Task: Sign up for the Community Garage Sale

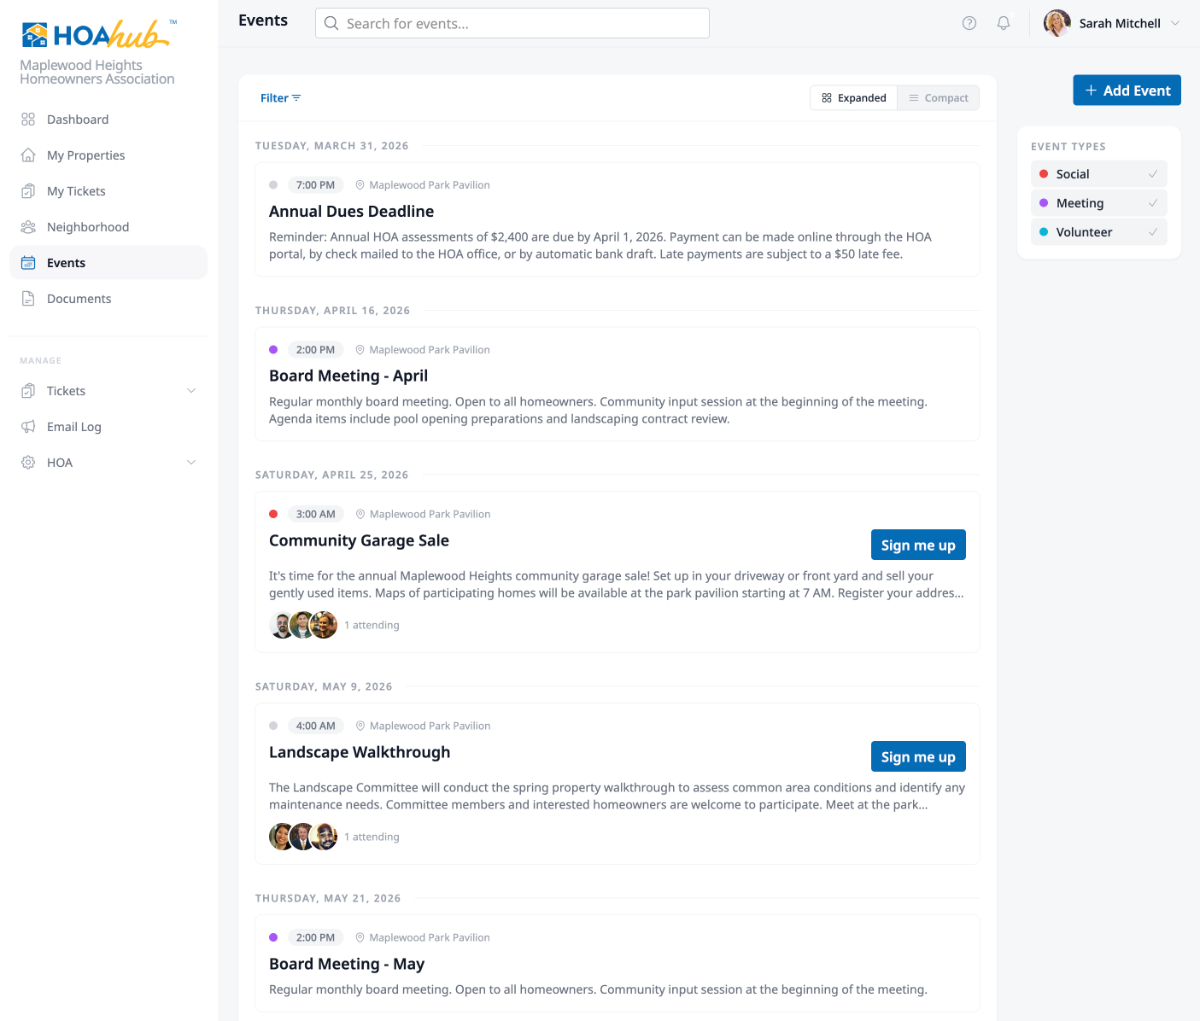Action: 918,544
